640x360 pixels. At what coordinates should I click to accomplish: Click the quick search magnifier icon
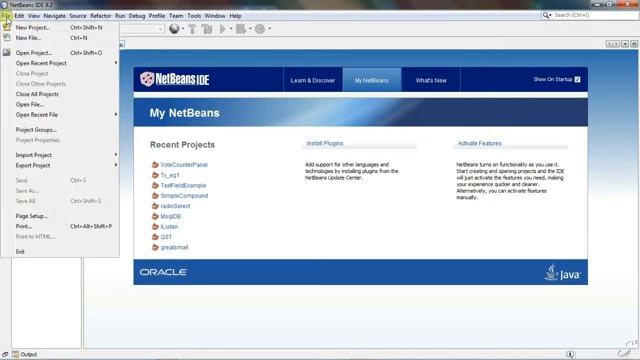[546, 15]
